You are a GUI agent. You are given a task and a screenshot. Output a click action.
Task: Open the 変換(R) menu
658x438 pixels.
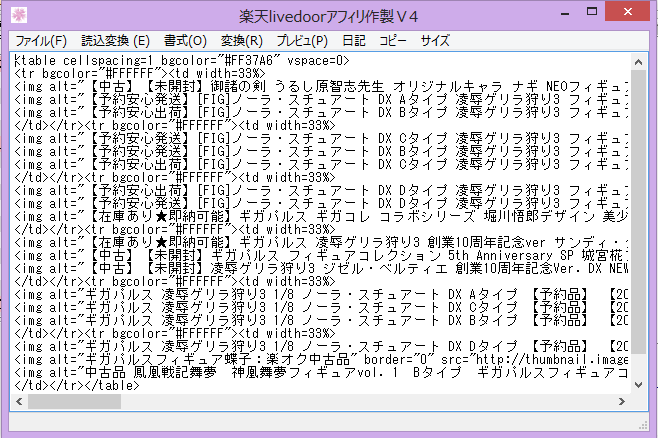coord(242,41)
